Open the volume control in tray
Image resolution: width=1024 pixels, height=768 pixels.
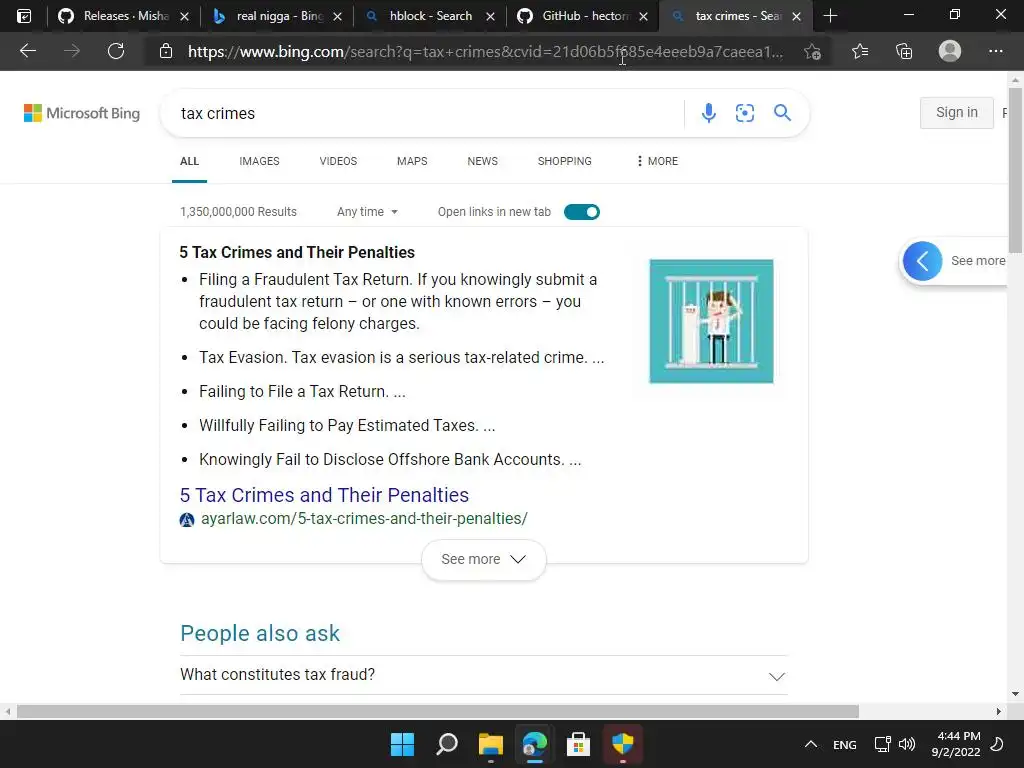907,744
